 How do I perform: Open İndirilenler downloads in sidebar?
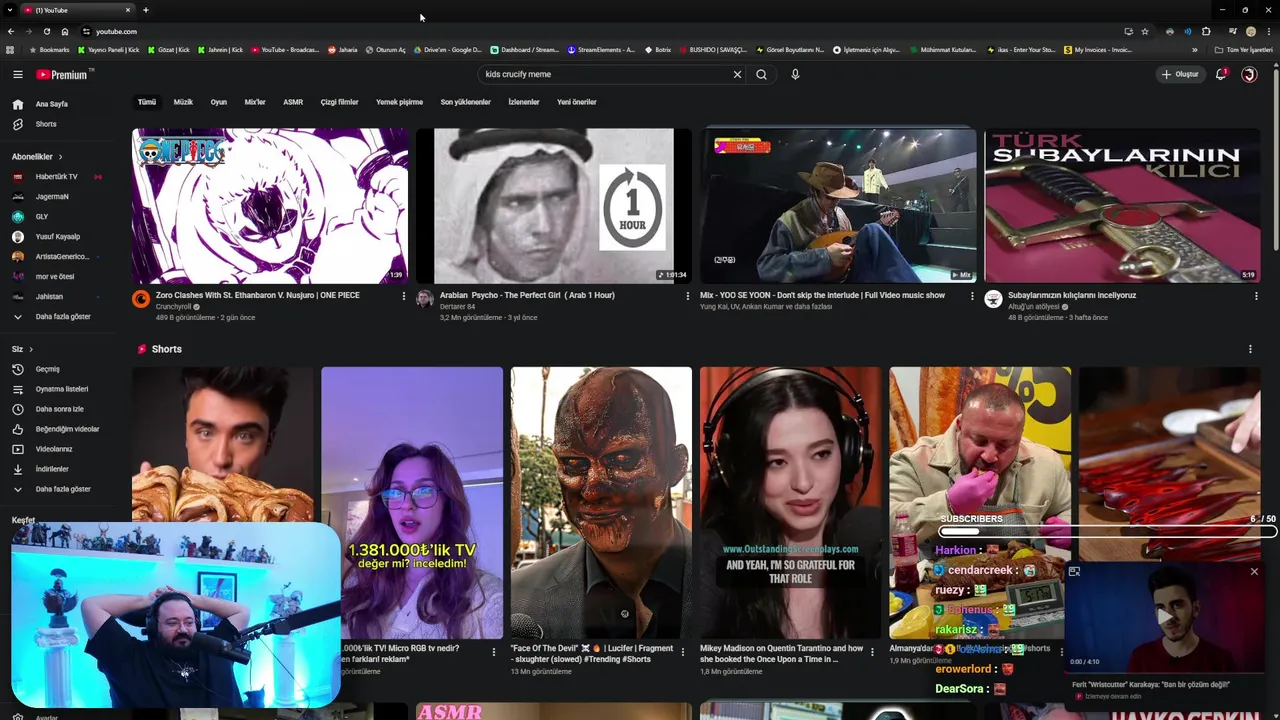[52, 469]
